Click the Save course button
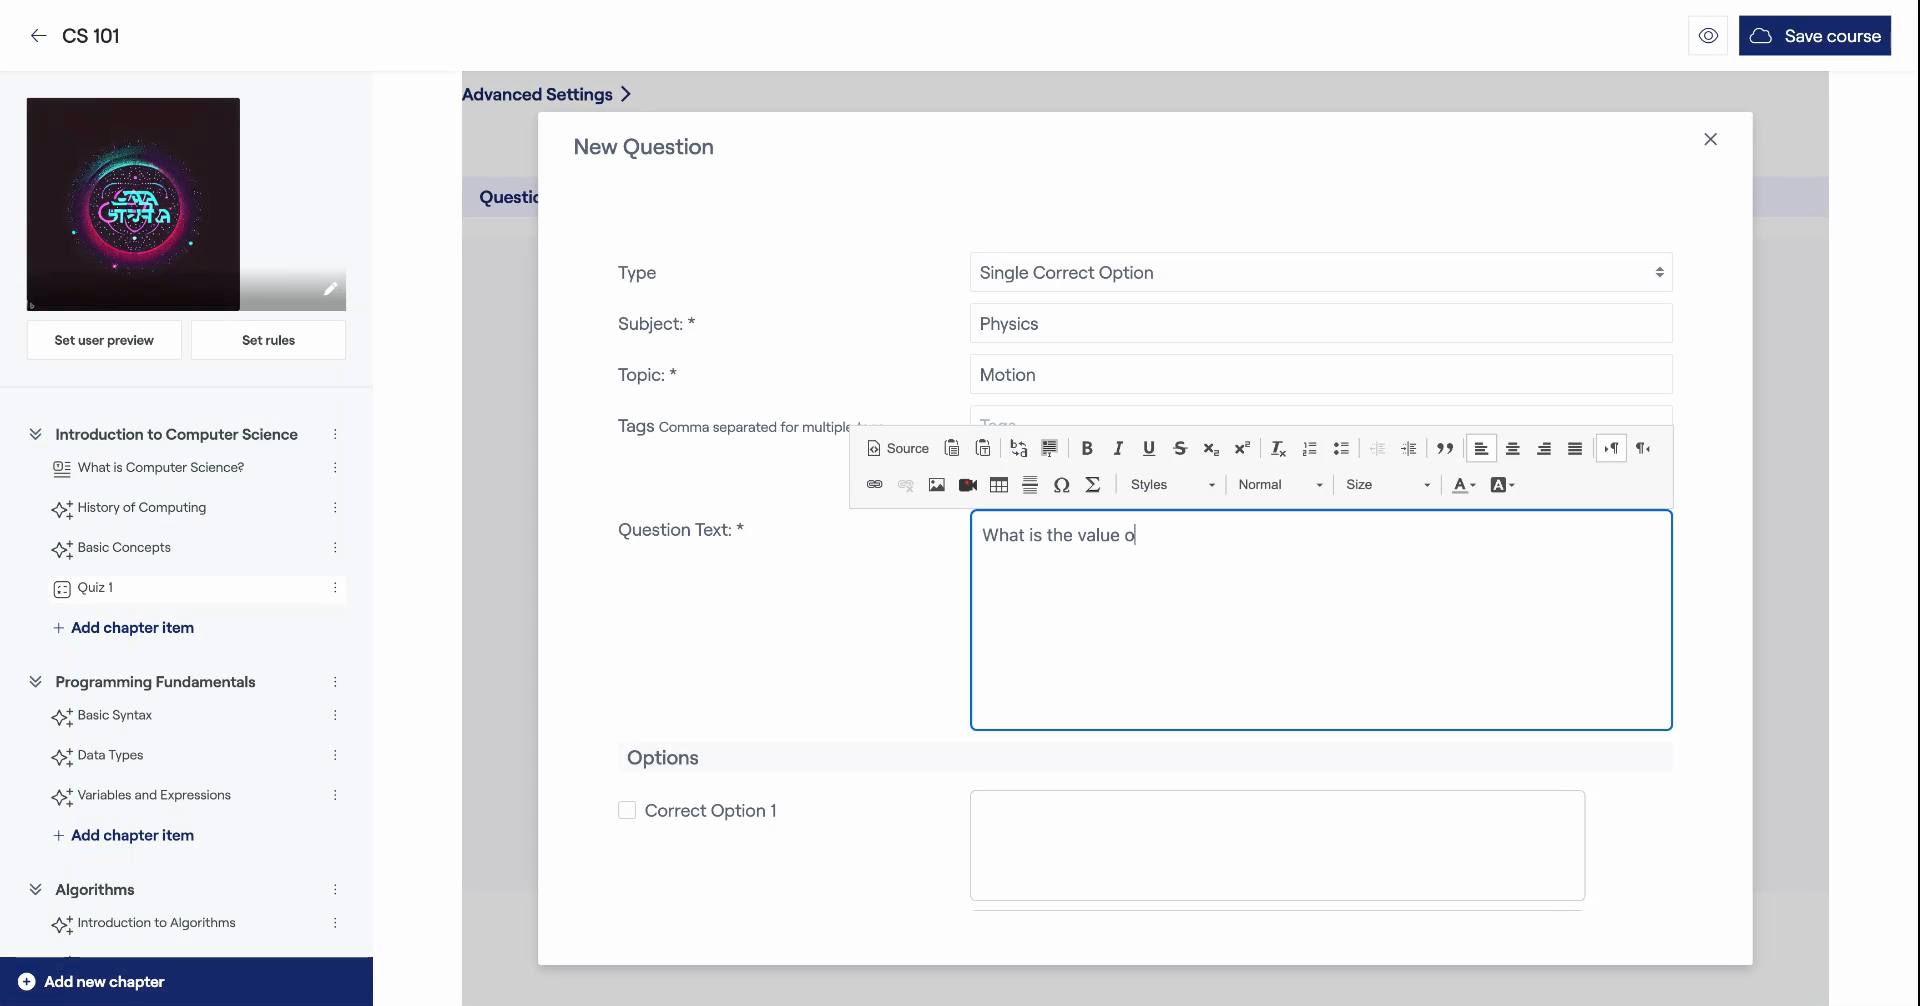The height and width of the screenshot is (1006, 1920). [1814, 36]
